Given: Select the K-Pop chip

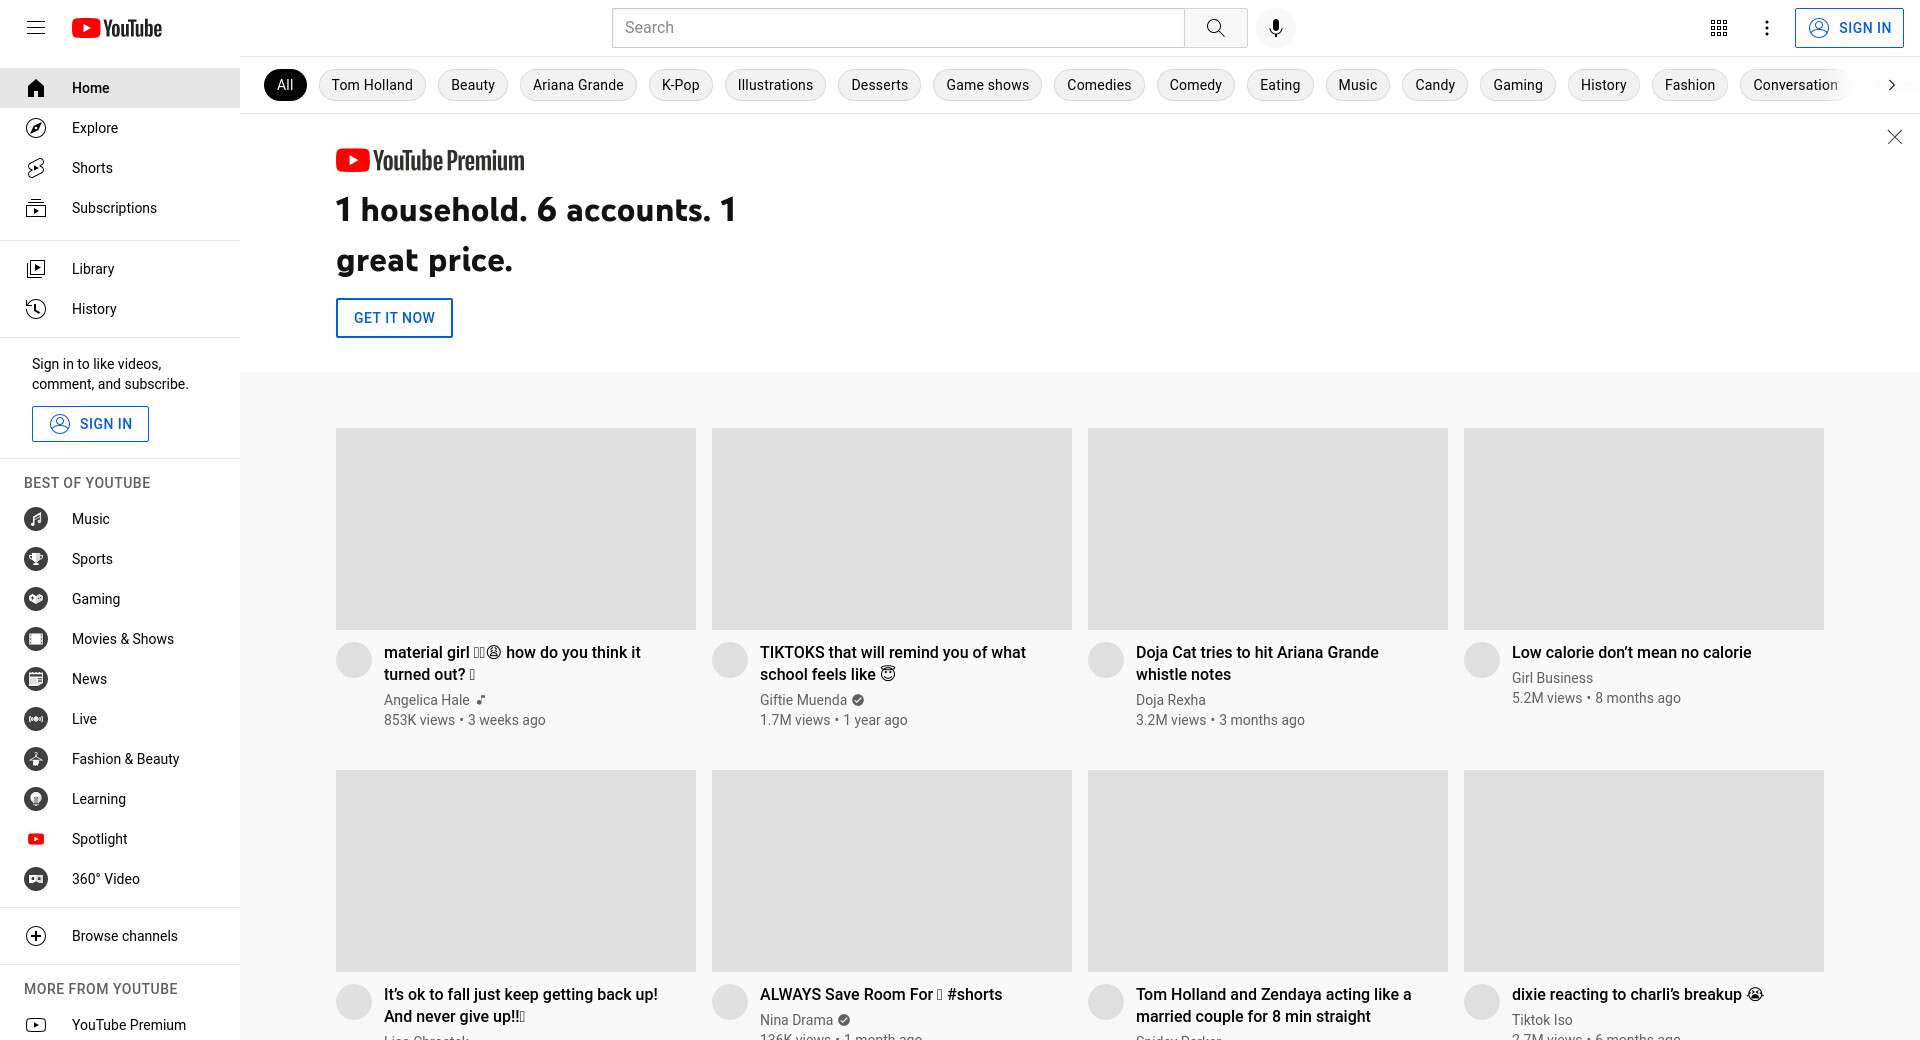Looking at the screenshot, I should pos(681,85).
